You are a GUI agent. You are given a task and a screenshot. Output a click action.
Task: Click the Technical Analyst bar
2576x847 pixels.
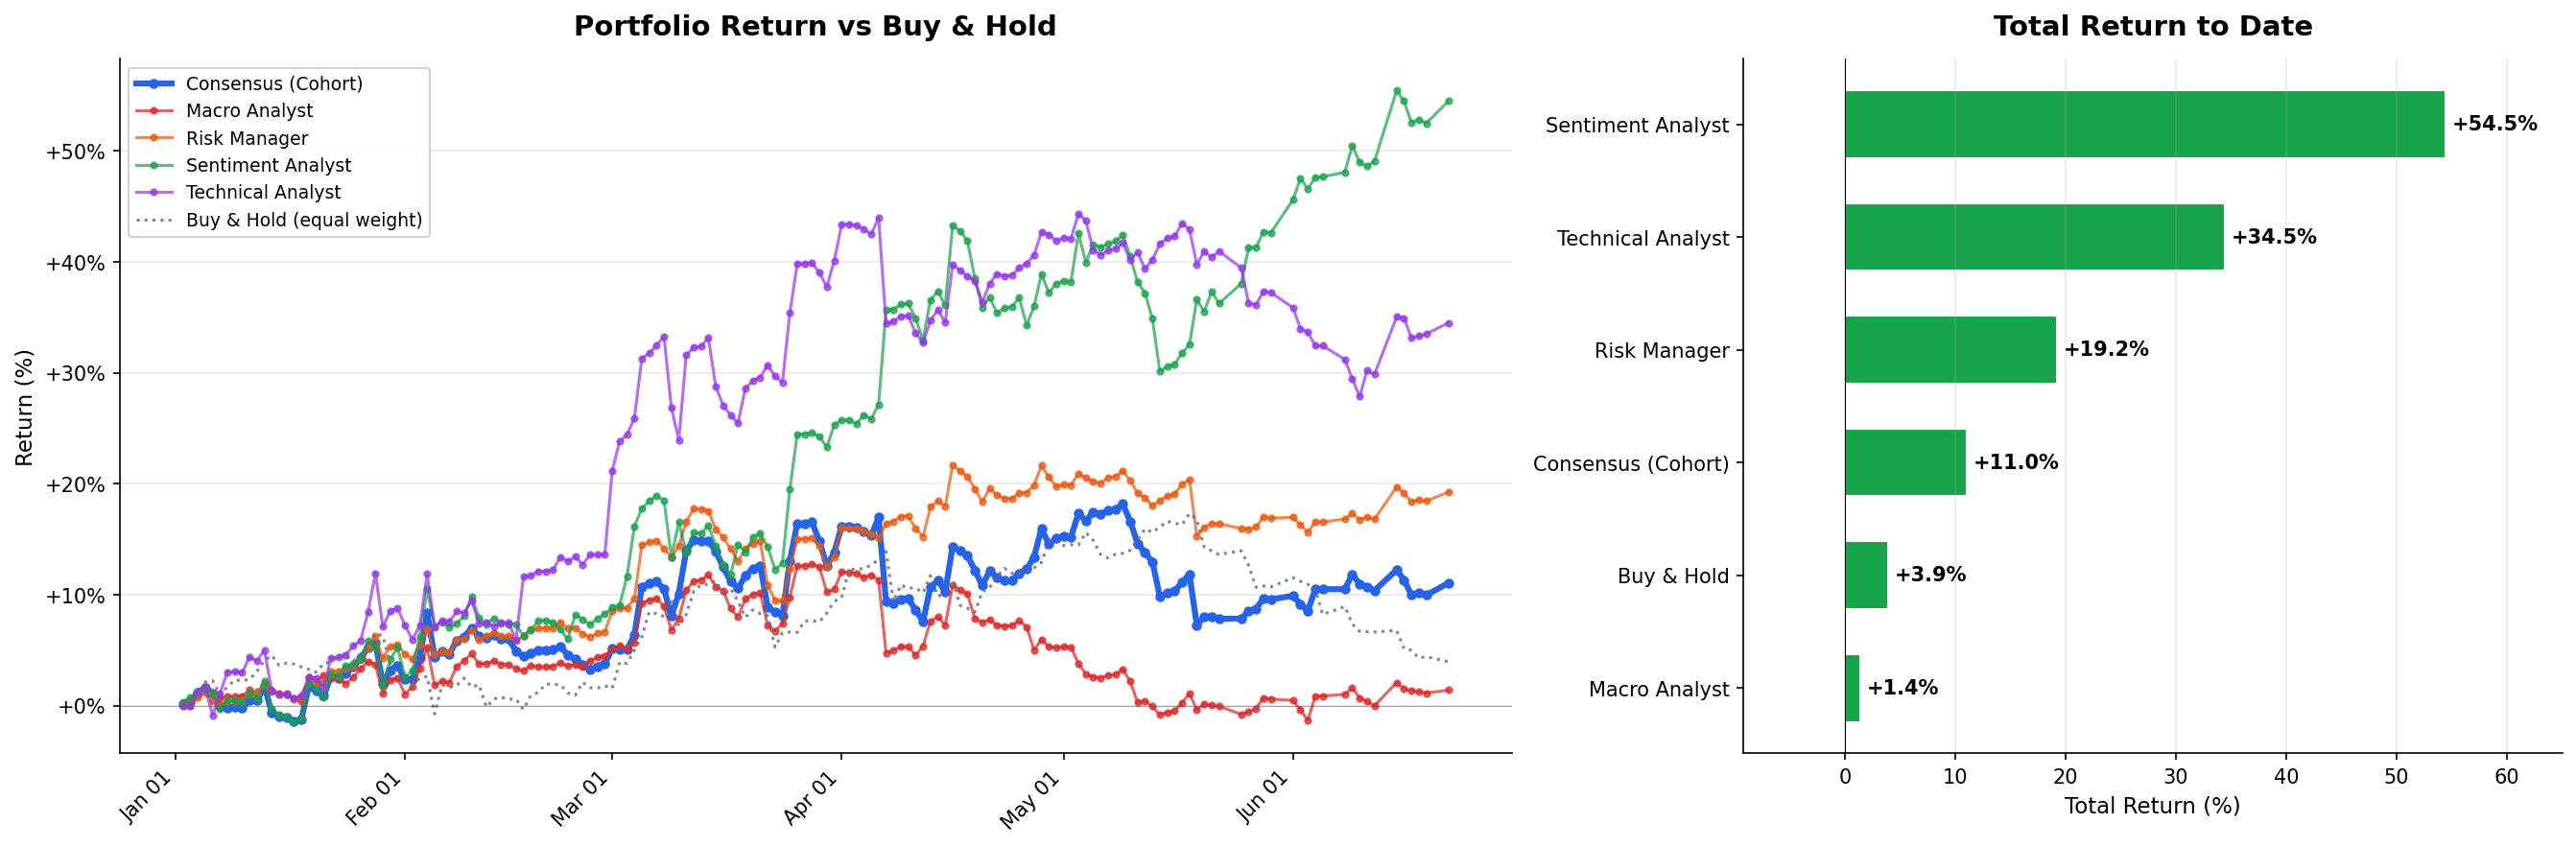click(x=2034, y=237)
